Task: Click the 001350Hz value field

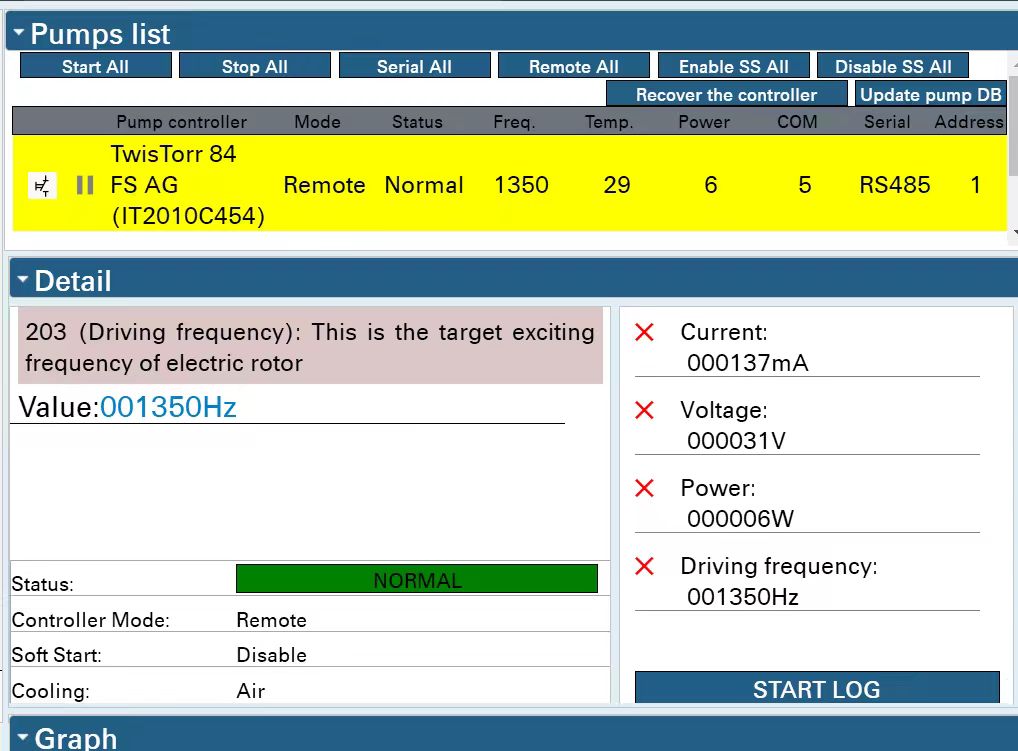Action: coord(168,407)
